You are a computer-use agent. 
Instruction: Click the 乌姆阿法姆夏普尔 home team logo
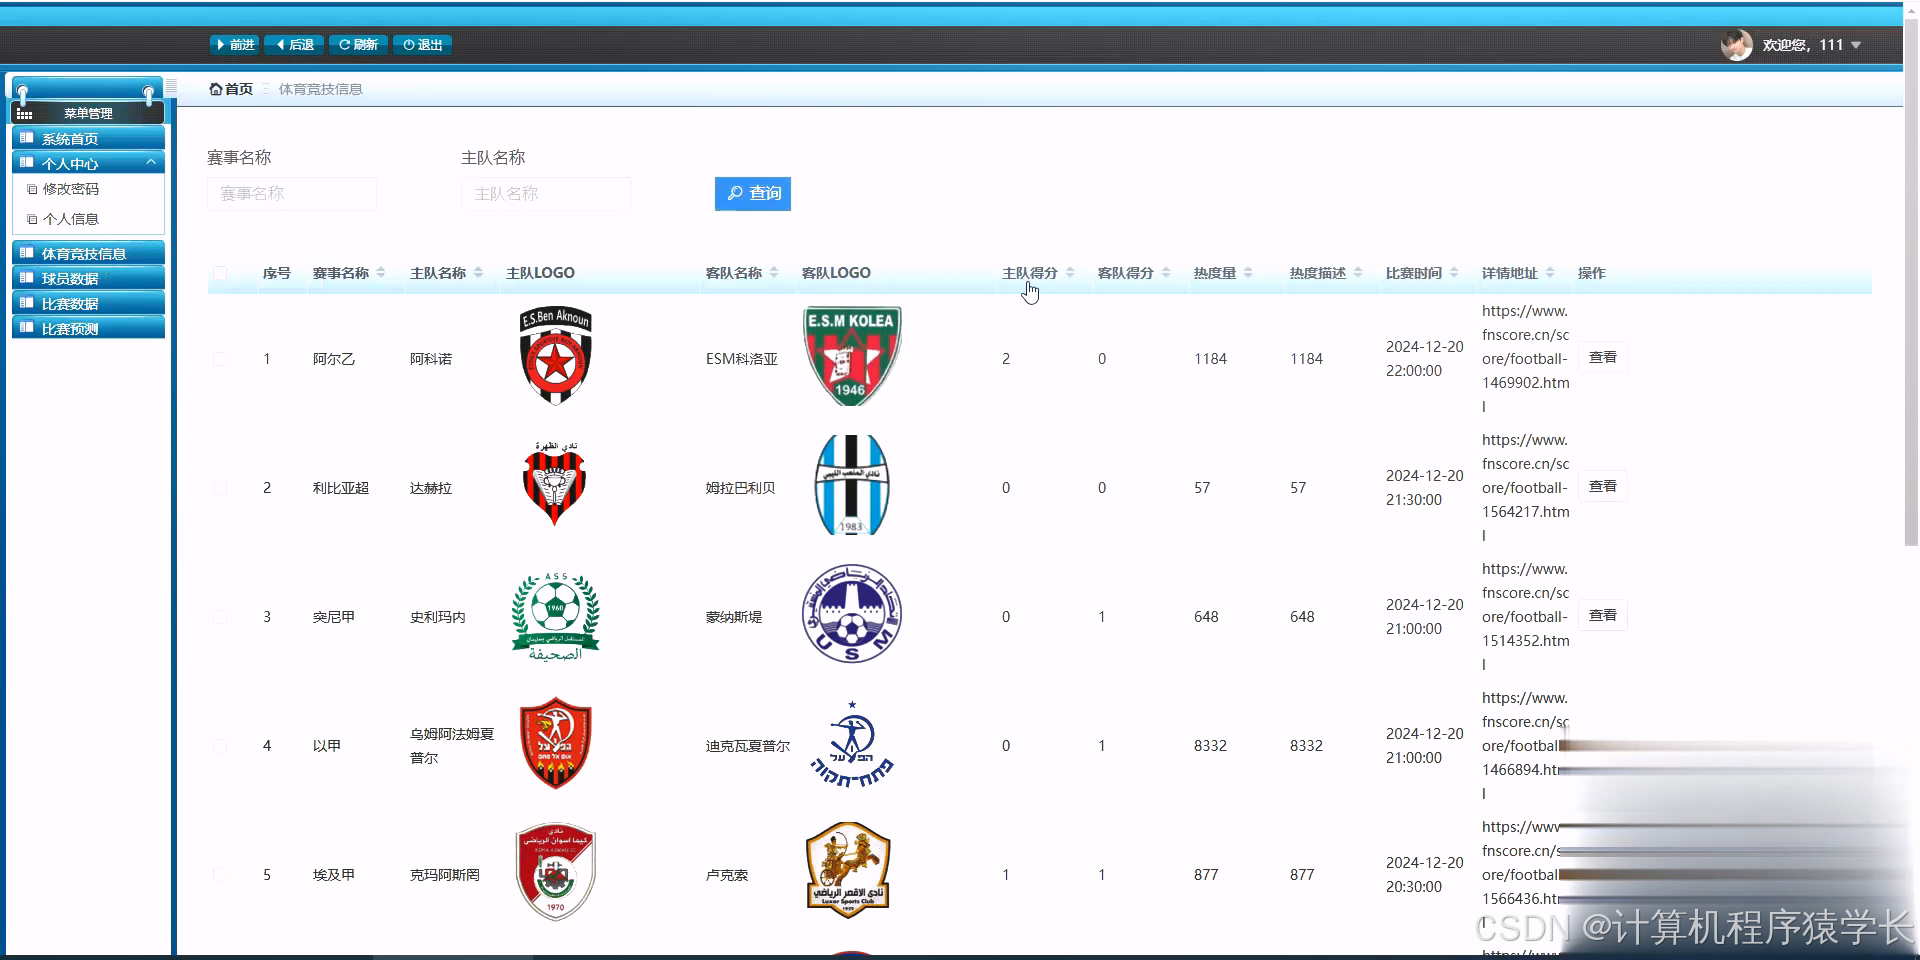(556, 743)
